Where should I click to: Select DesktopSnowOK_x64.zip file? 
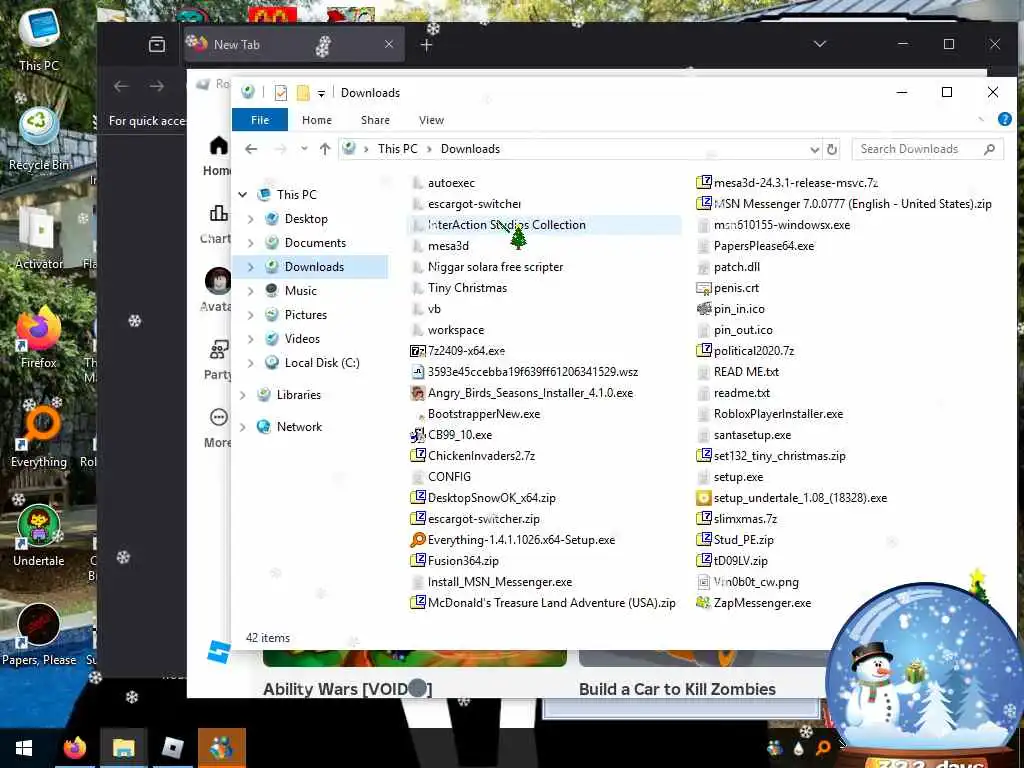click(x=492, y=498)
